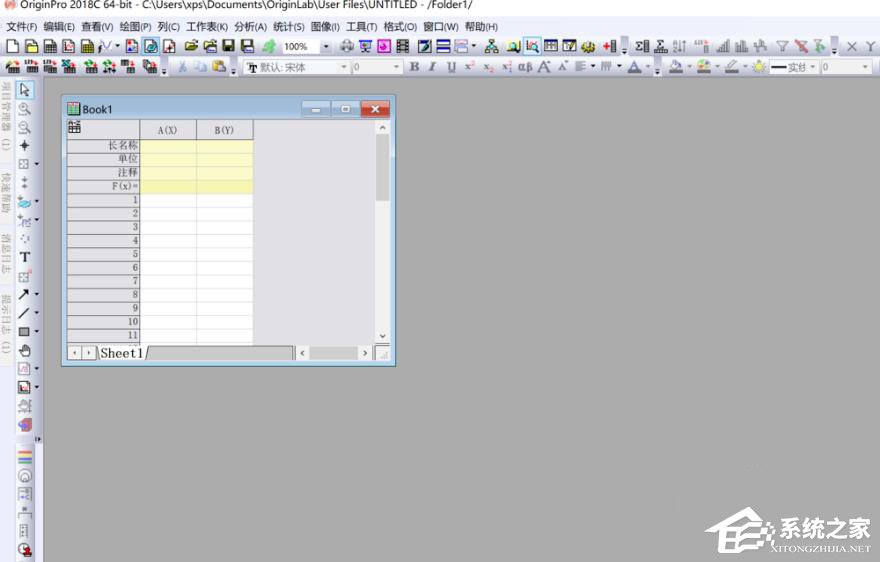Select the line drawing tool

click(x=24, y=313)
